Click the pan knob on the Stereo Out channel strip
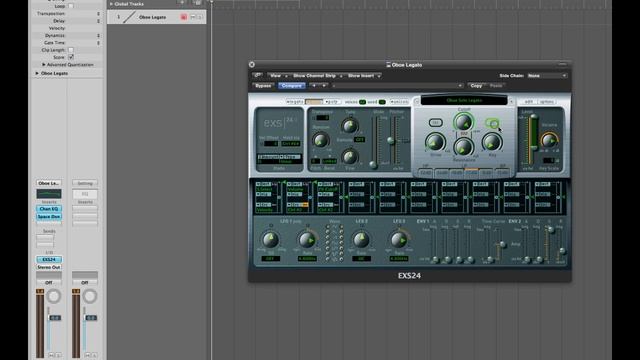This screenshot has height=360, width=640. coord(90,296)
